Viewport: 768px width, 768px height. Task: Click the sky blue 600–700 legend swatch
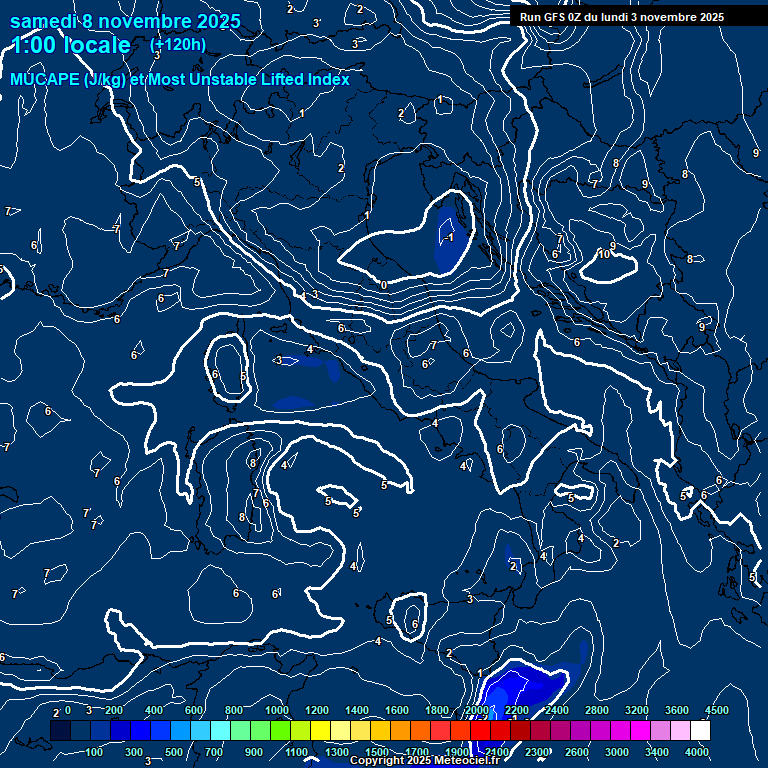(200, 730)
